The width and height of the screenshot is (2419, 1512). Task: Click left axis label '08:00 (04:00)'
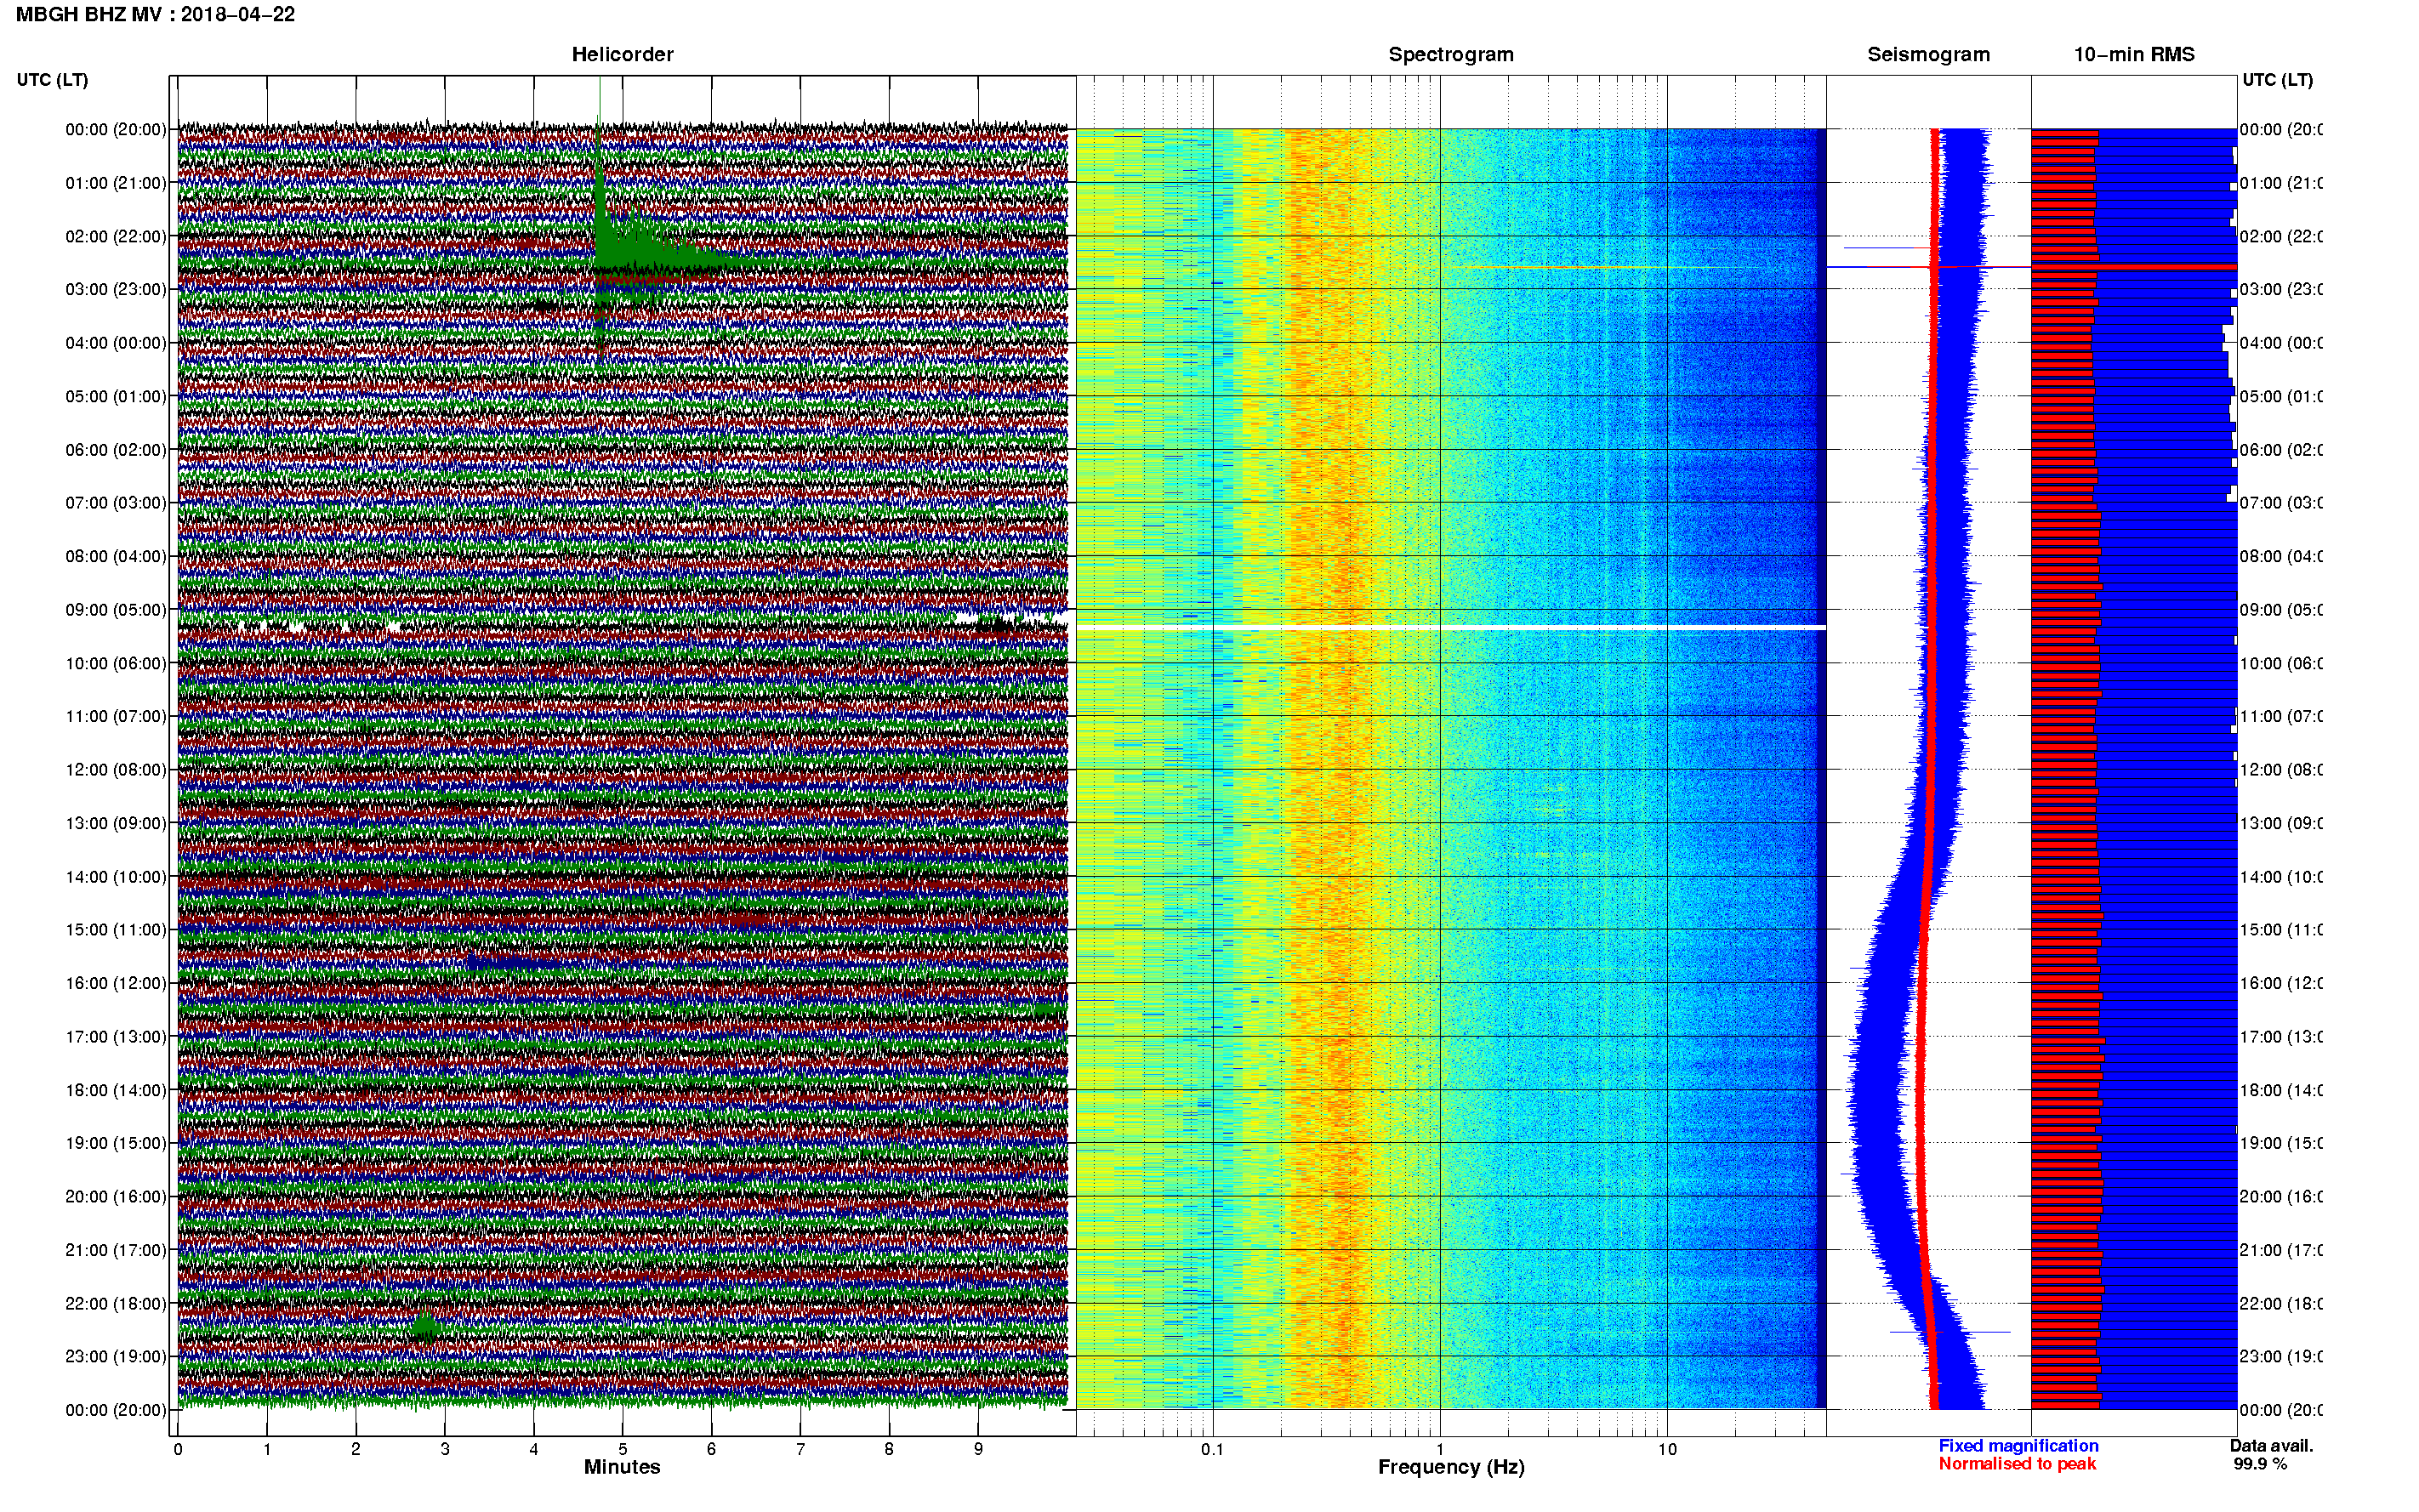(116, 556)
